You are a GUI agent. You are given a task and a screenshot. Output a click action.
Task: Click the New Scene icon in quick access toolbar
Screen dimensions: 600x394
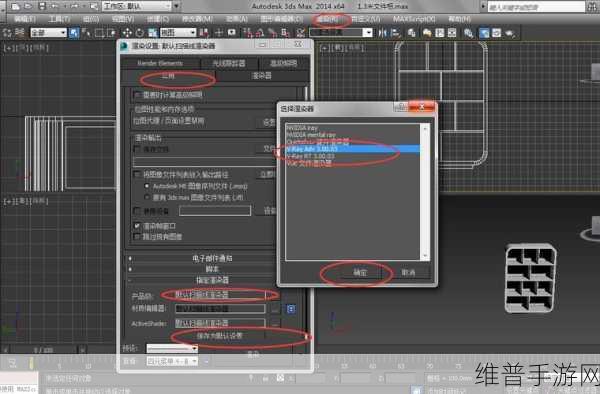pyautogui.click(x=15, y=6)
